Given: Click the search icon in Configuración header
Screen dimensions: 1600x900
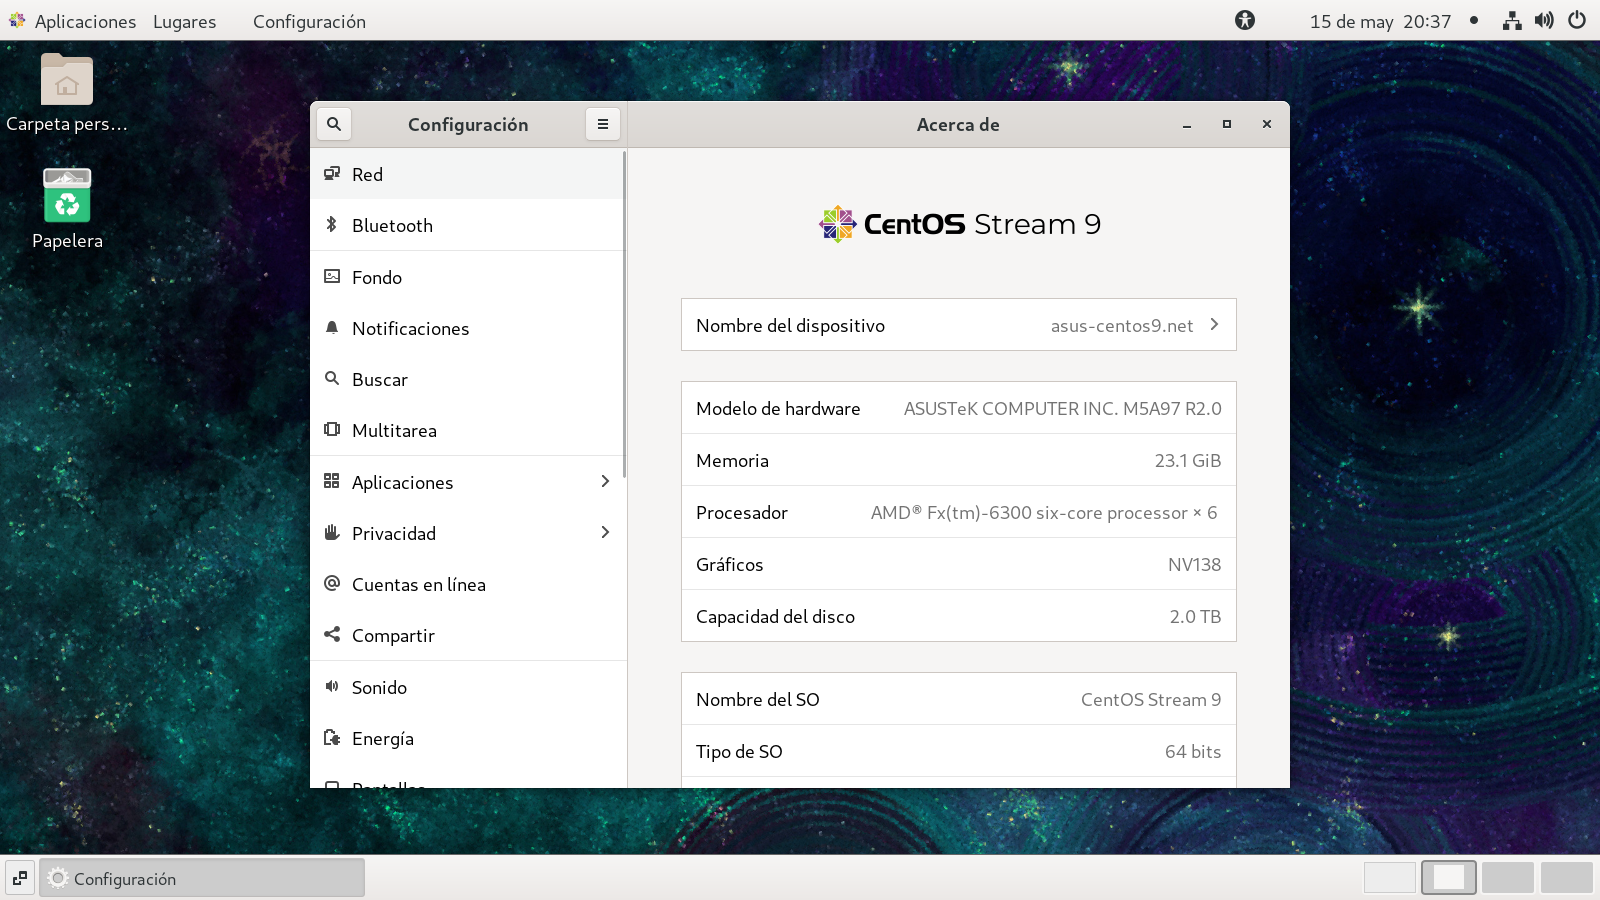Looking at the screenshot, I should click(x=334, y=124).
